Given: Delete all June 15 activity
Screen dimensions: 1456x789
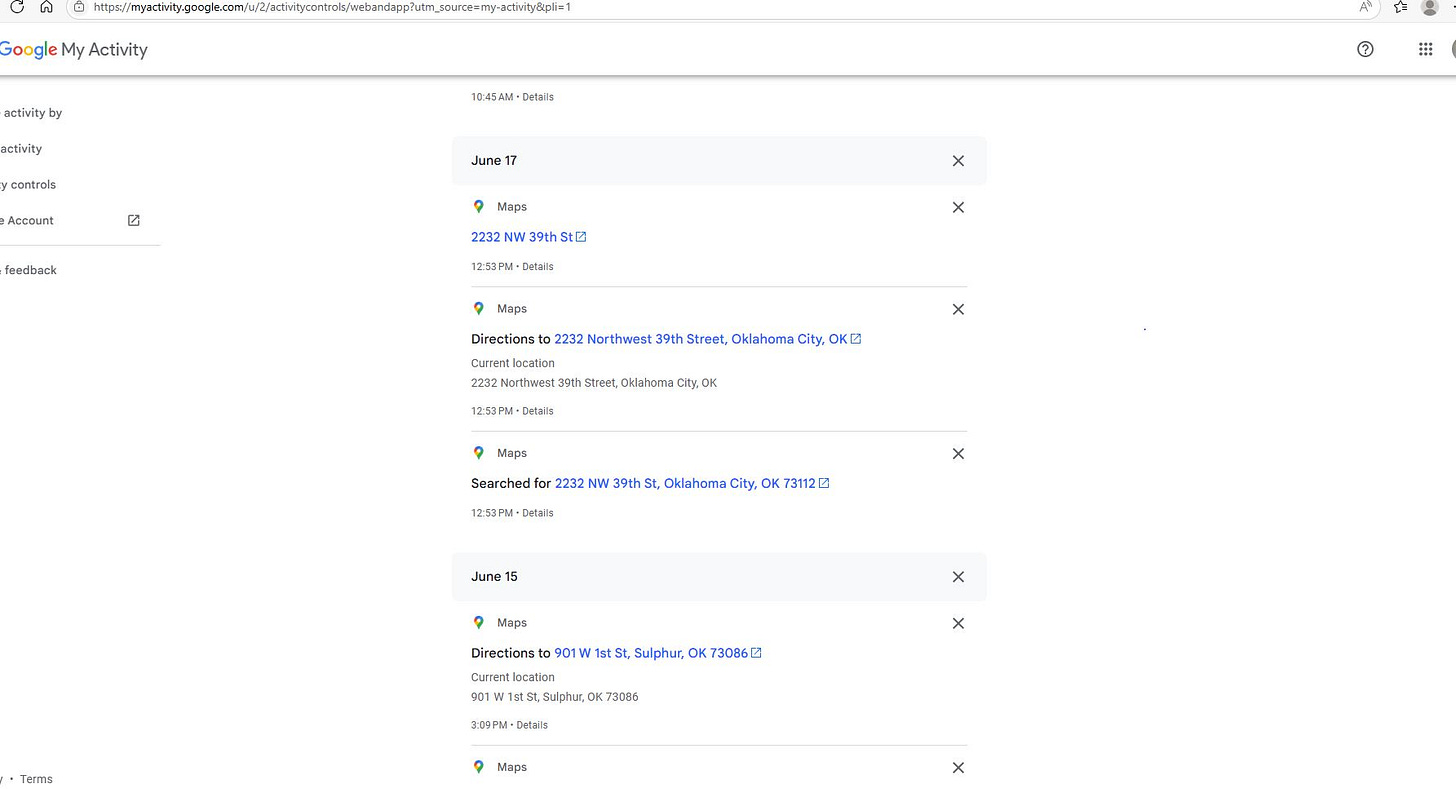Looking at the screenshot, I should 958,577.
